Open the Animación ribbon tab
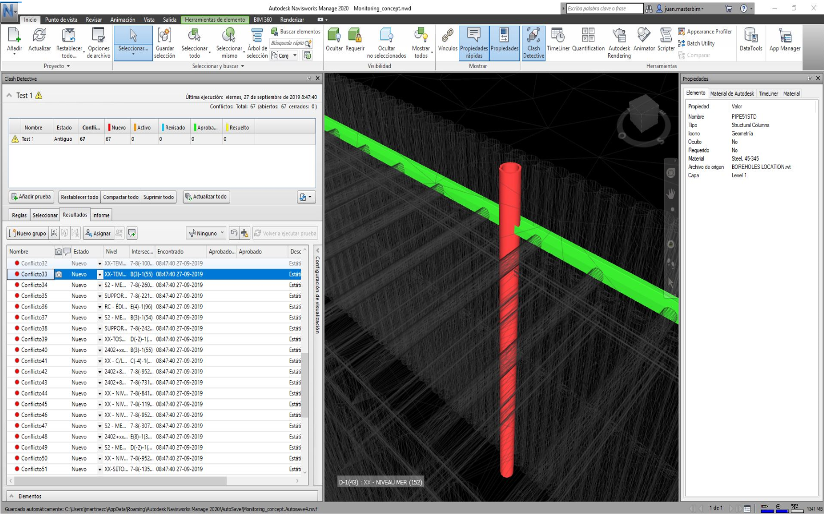 coord(123,19)
